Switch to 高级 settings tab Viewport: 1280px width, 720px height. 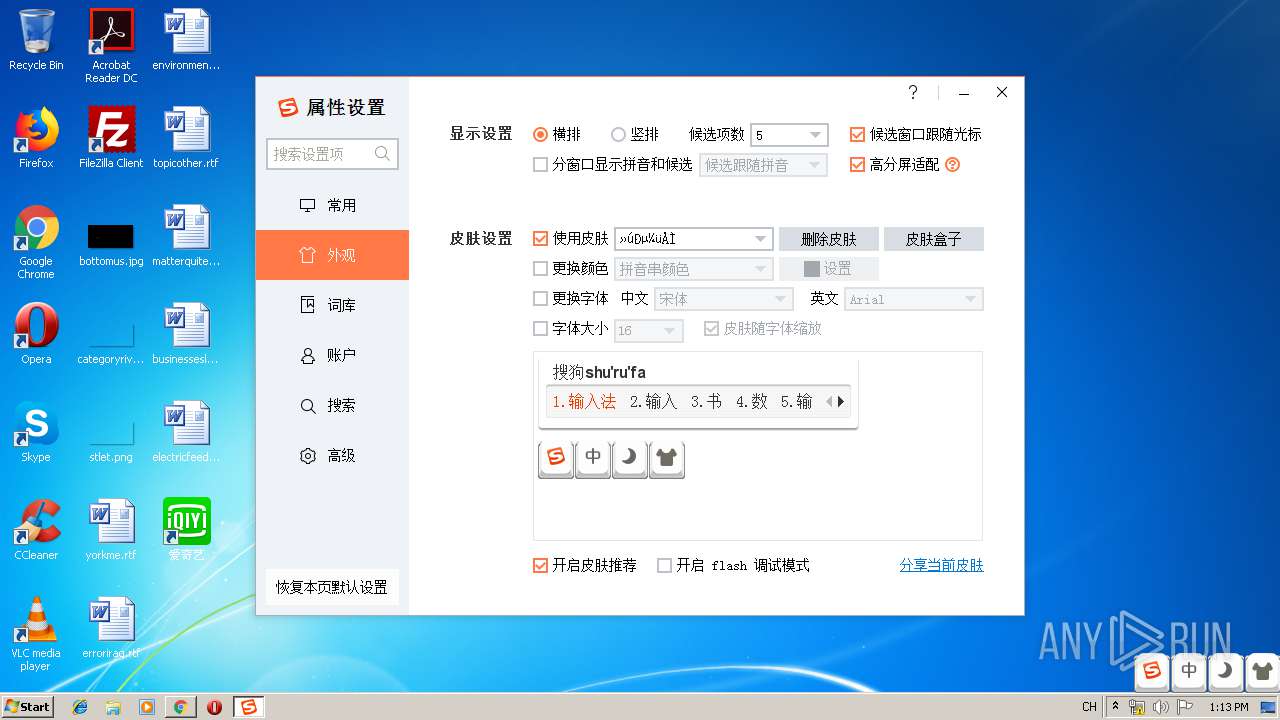pyautogui.click(x=332, y=455)
